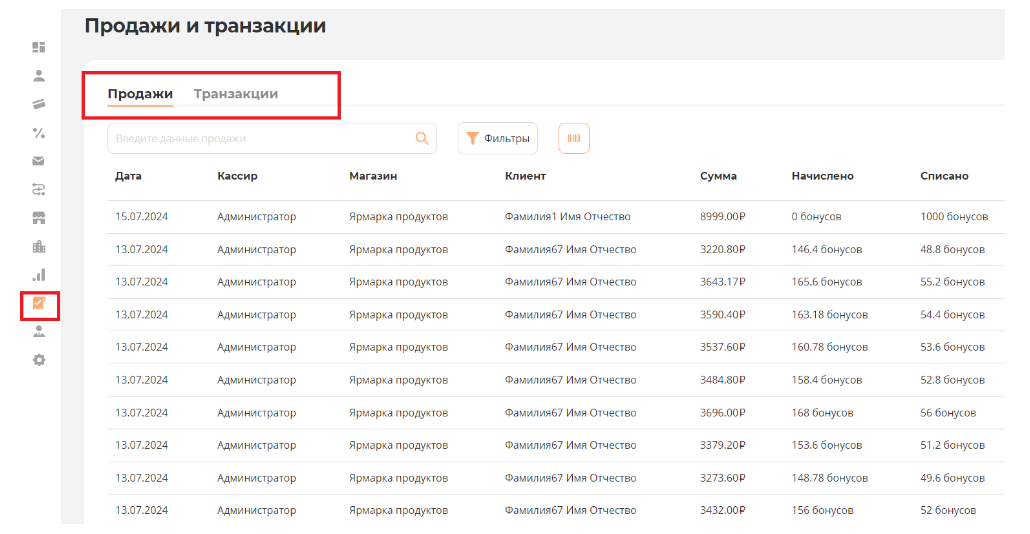Click into the Введите данные продажи field
The height and width of the screenshot is (534, 1030).
tap(258, 139)
